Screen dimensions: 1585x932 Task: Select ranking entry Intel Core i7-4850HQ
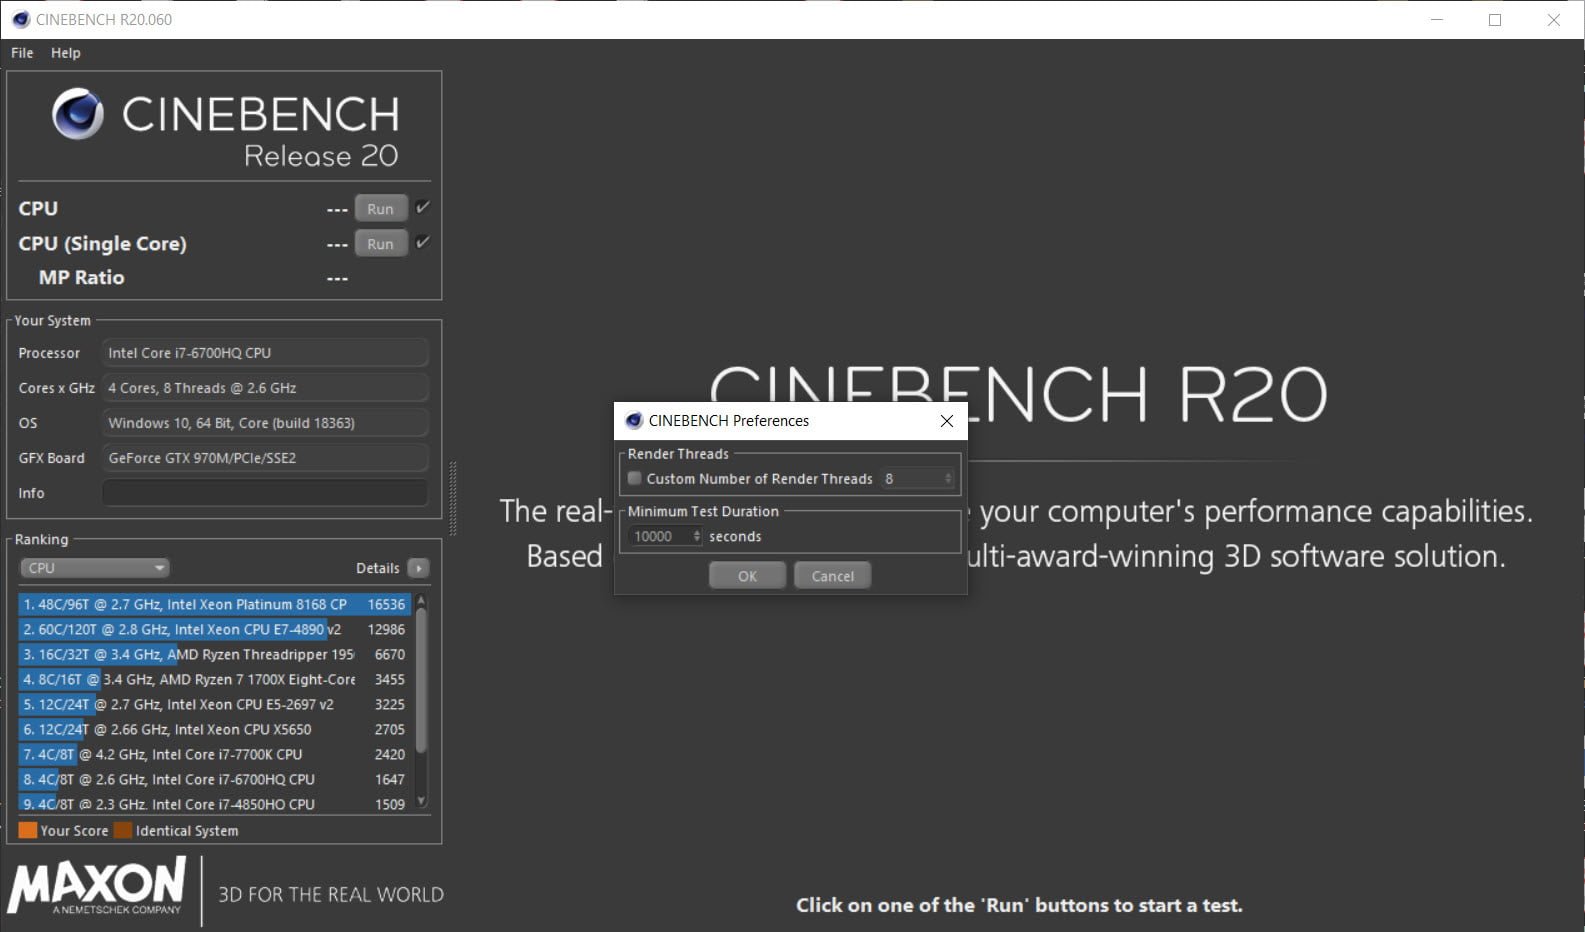[x=214, y=804]
